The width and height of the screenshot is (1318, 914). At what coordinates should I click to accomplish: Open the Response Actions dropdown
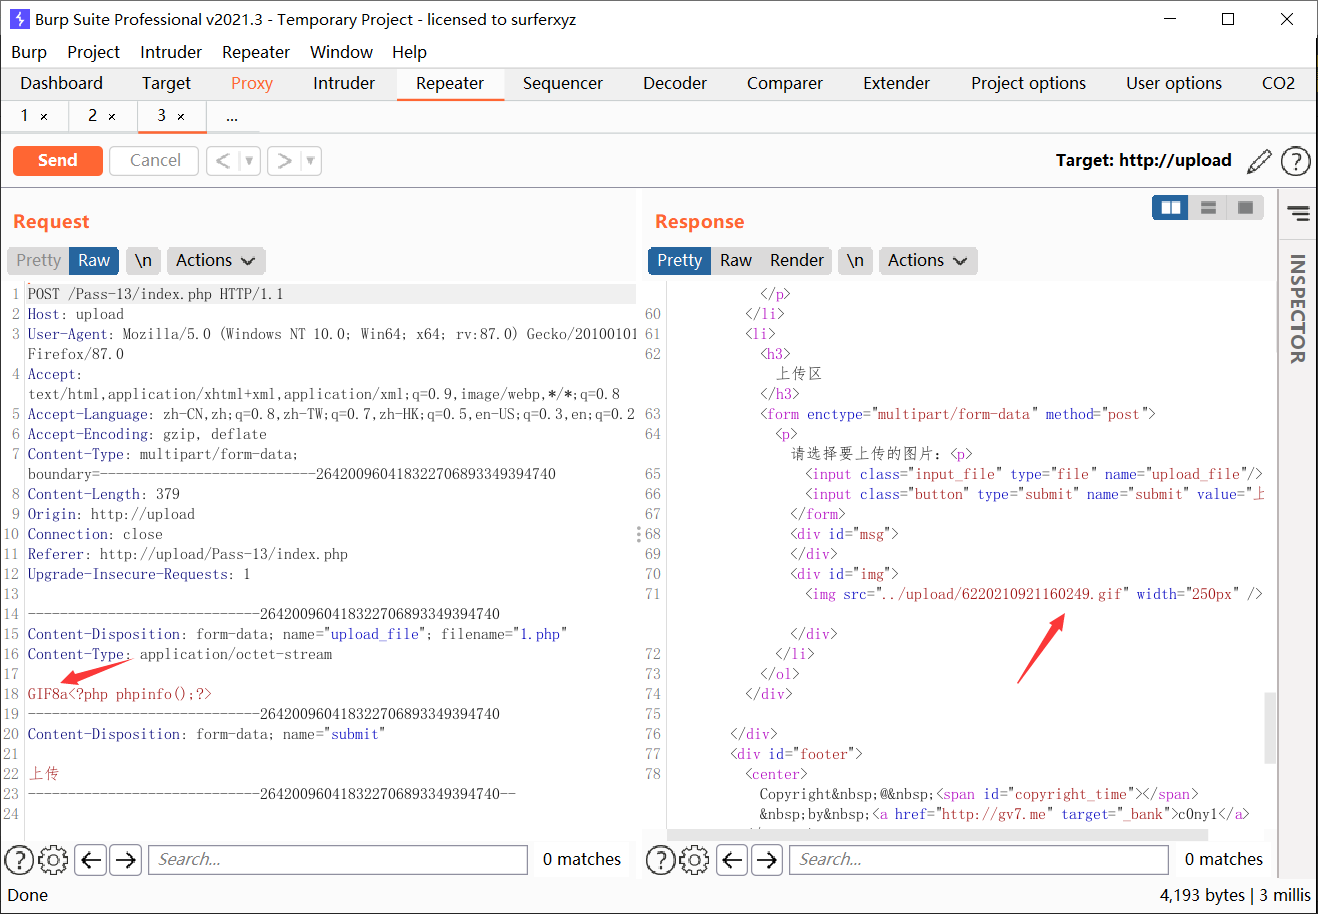click(927, 260)
